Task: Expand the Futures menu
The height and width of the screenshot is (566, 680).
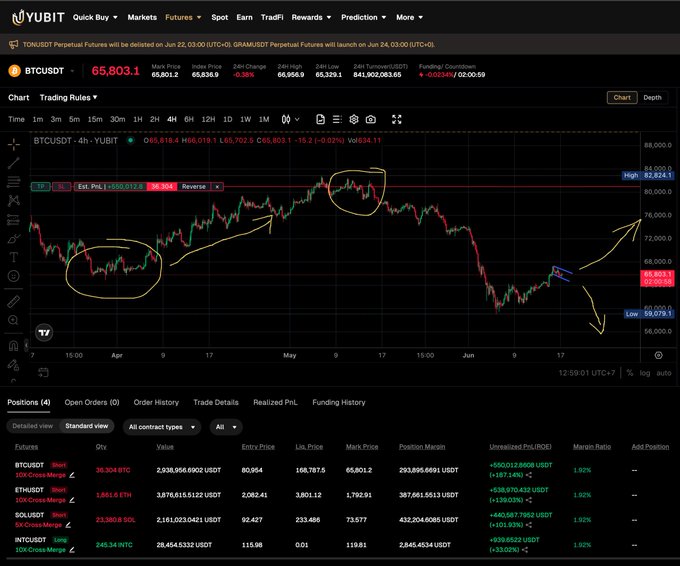Action: pos(183,17)
